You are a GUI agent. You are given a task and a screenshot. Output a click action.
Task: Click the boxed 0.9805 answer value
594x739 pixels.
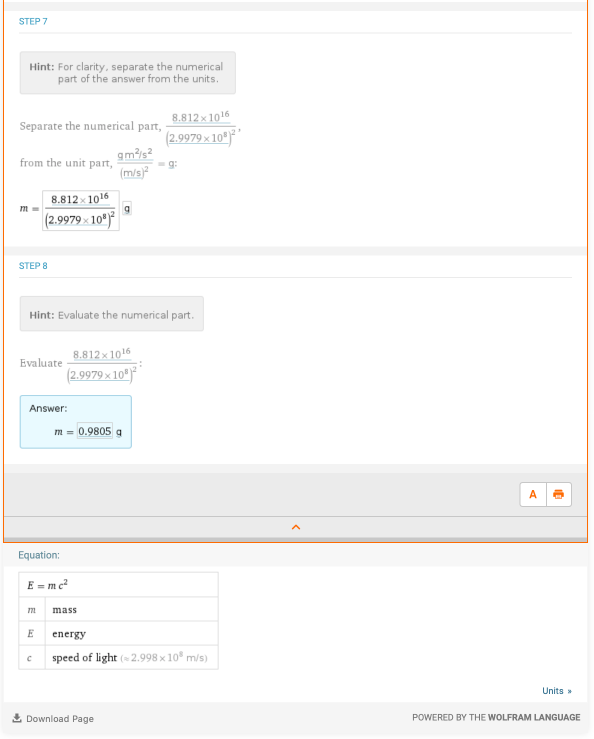click(95, 431)
